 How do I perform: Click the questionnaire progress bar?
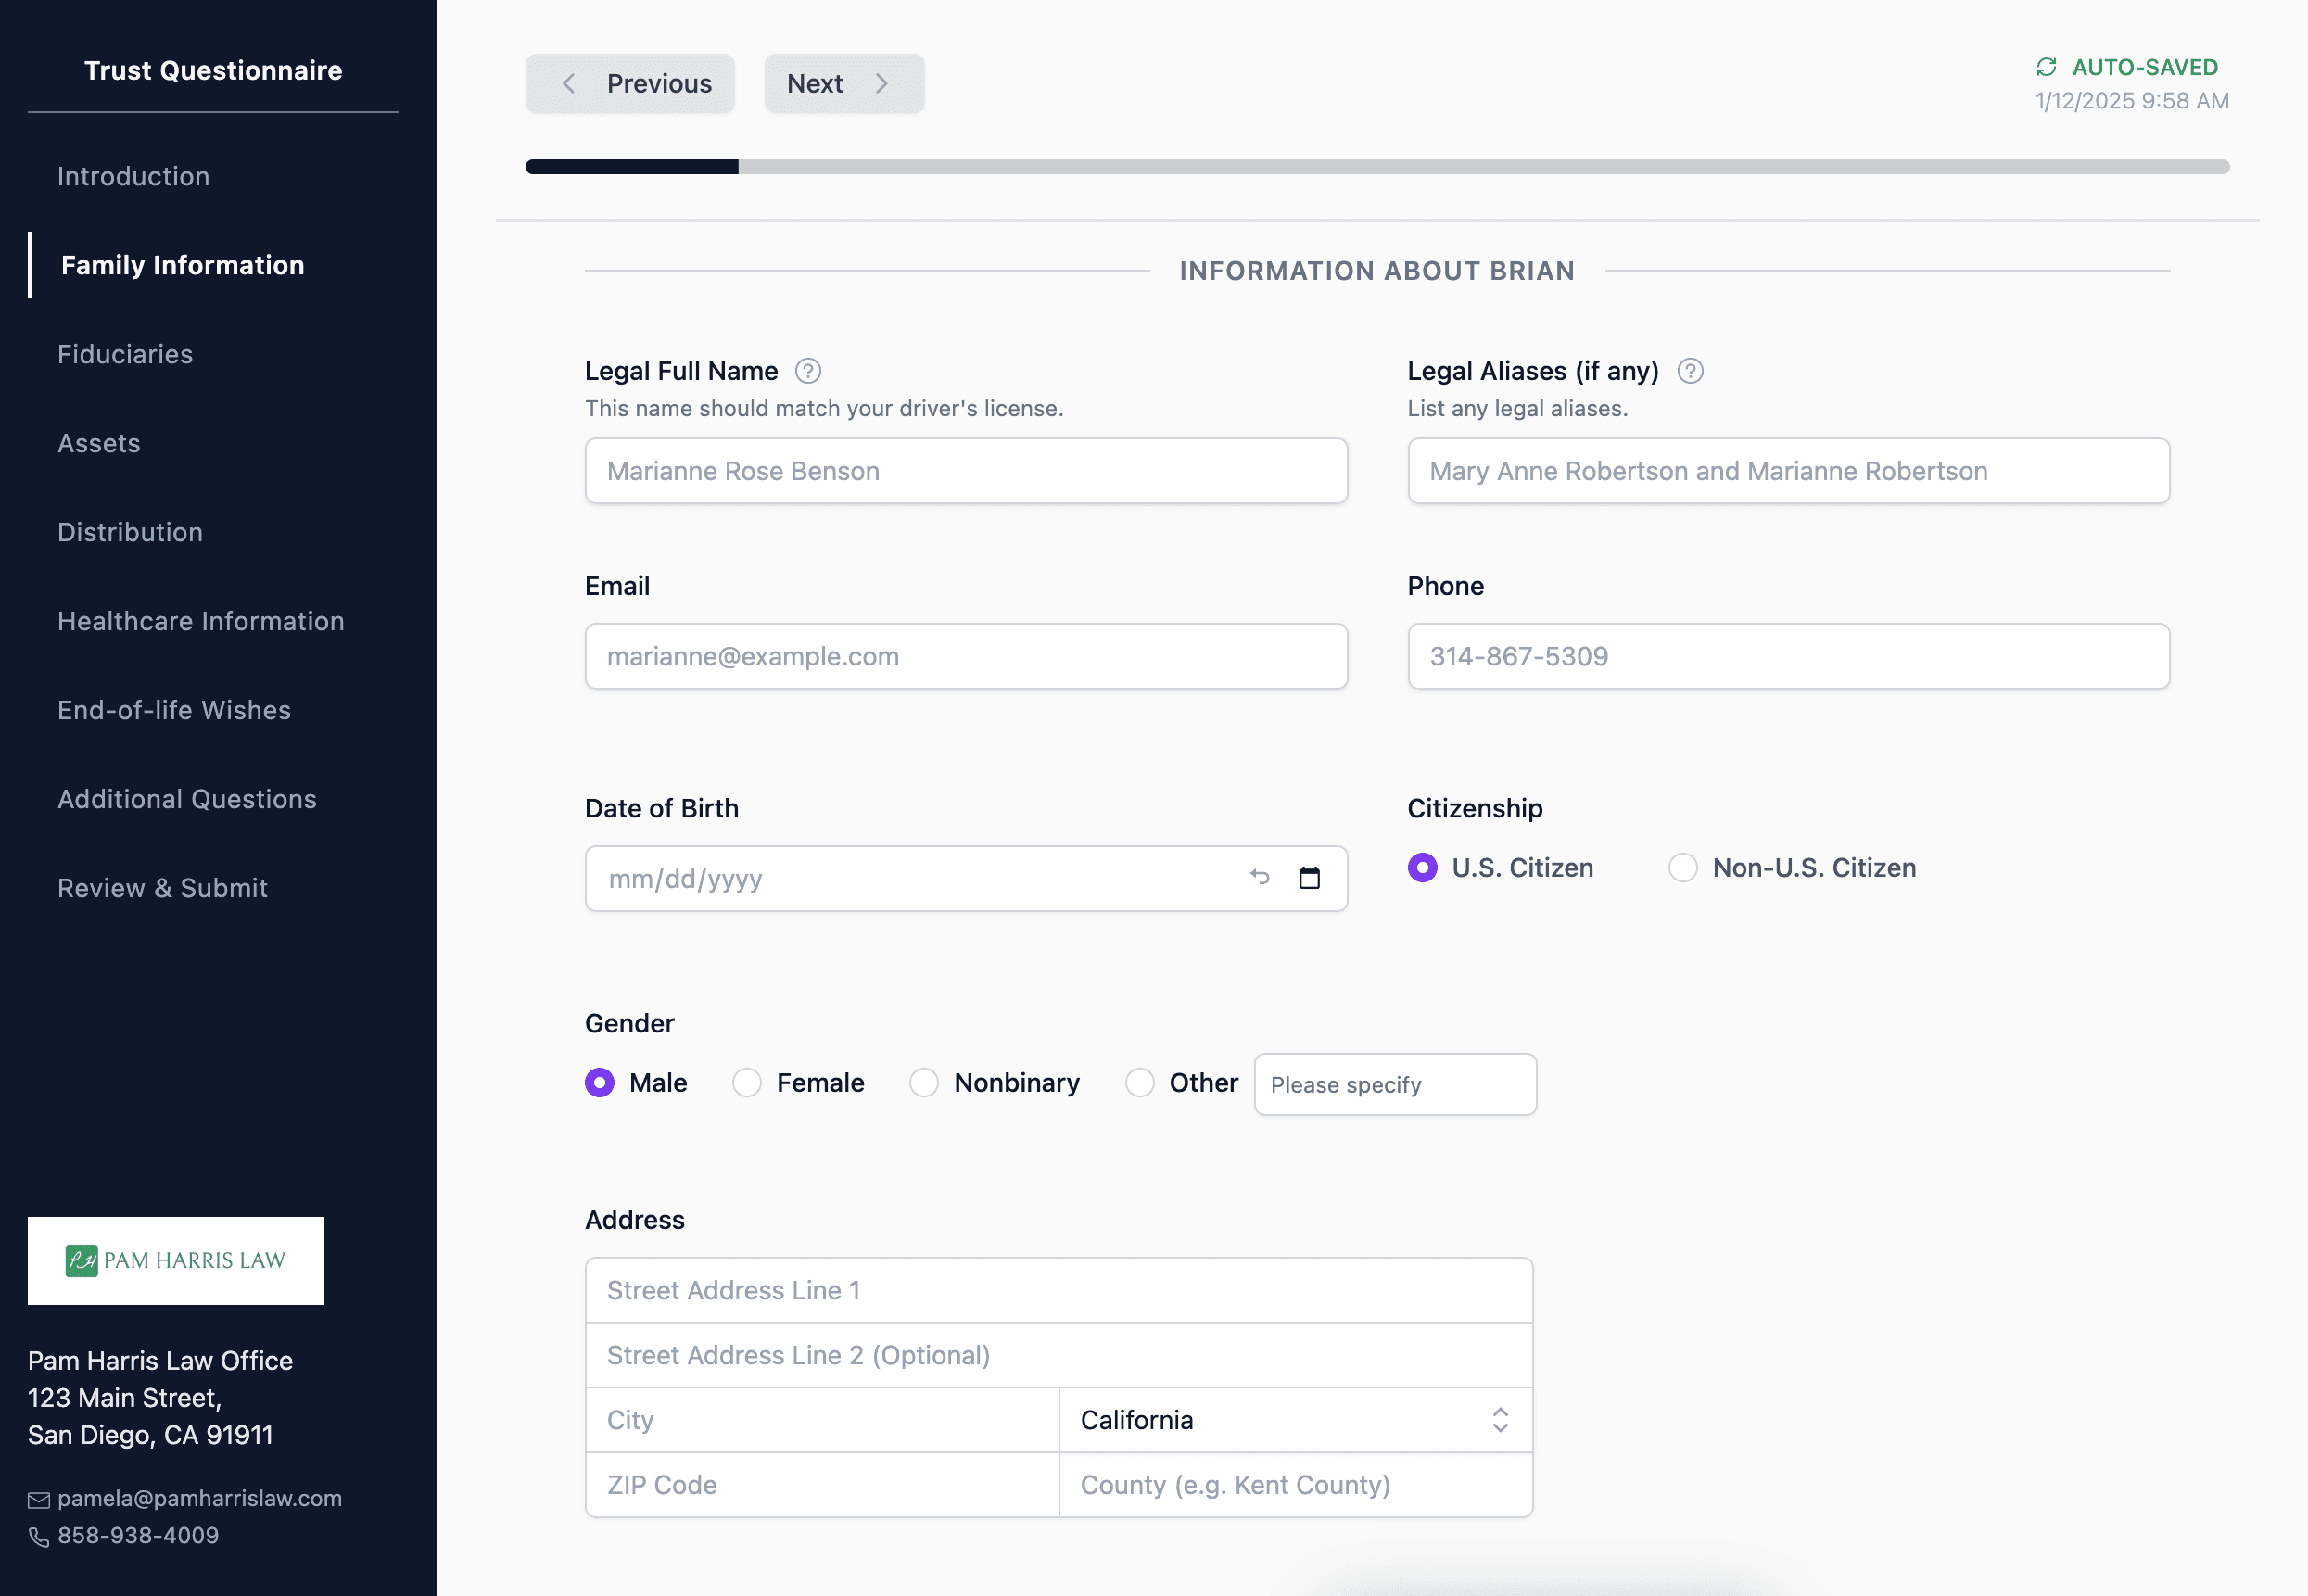click(x=1376, y=167)
